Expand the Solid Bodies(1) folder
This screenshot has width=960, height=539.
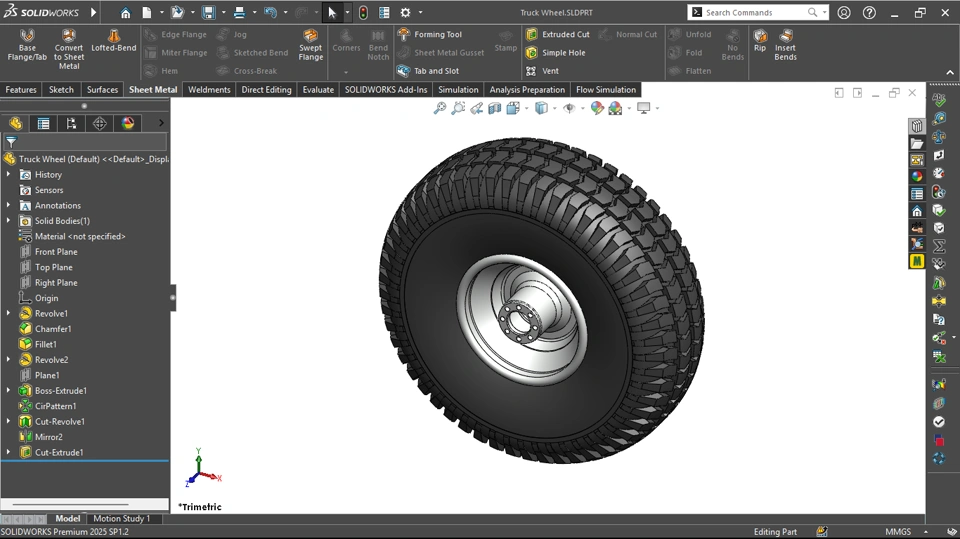click(x=9, y=221)
